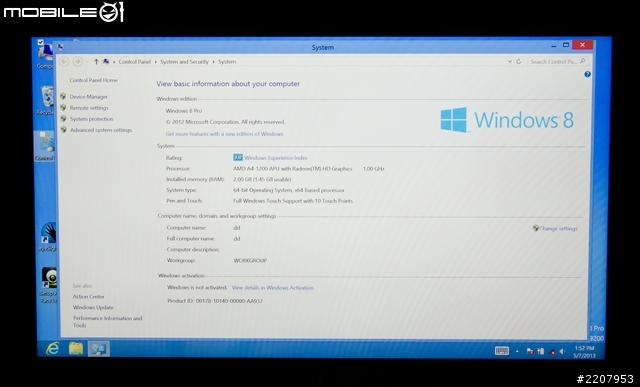Open the address bar history dropdown
This screenshot has height=387, width=640.
click(x=510, y=62)
